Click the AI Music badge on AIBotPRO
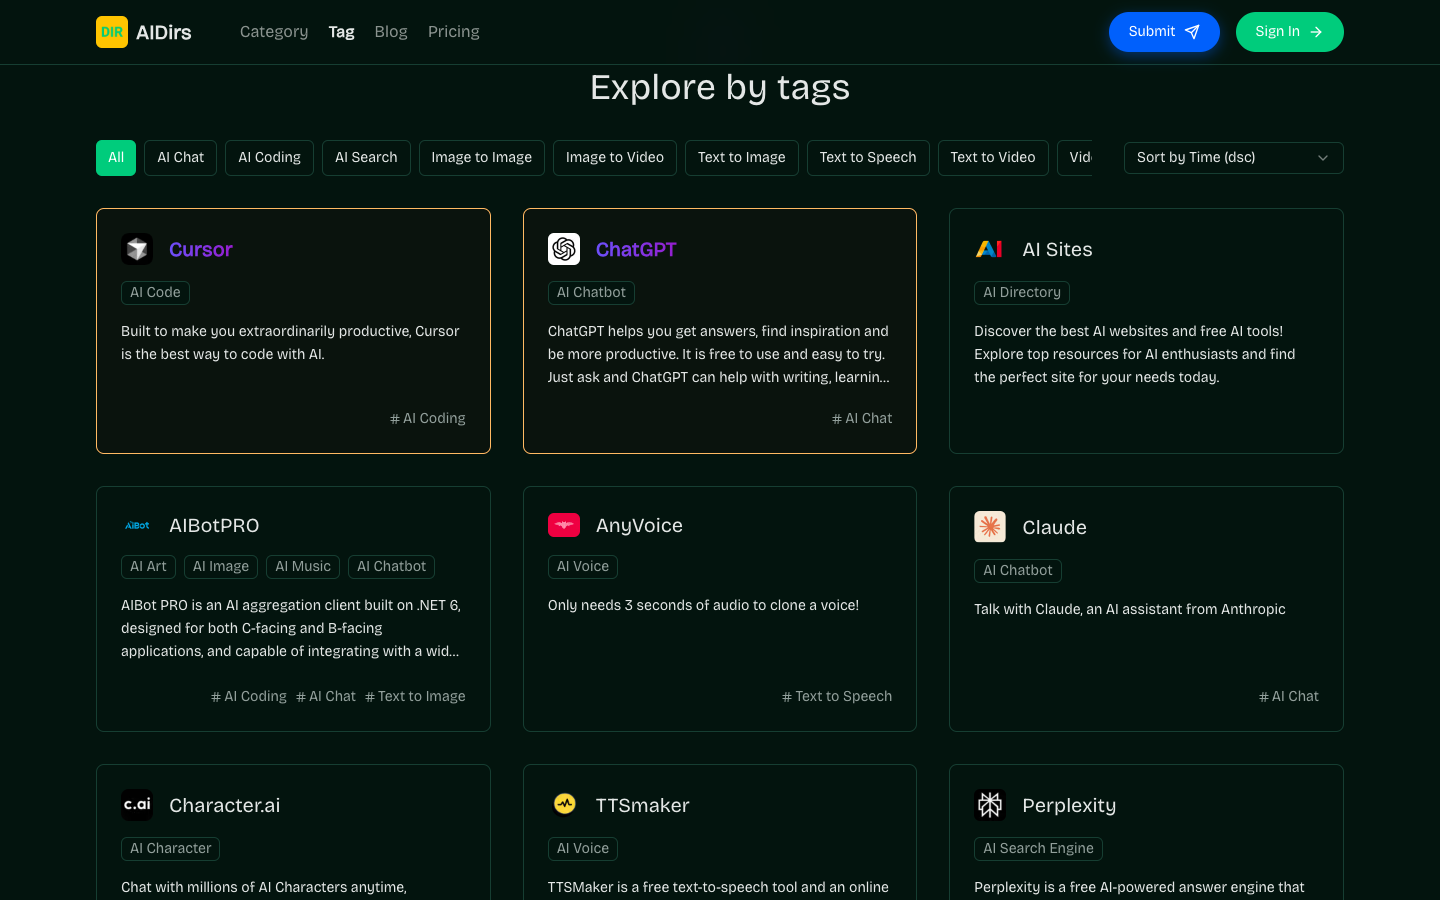1440x900 pixels. click(303, 567)
